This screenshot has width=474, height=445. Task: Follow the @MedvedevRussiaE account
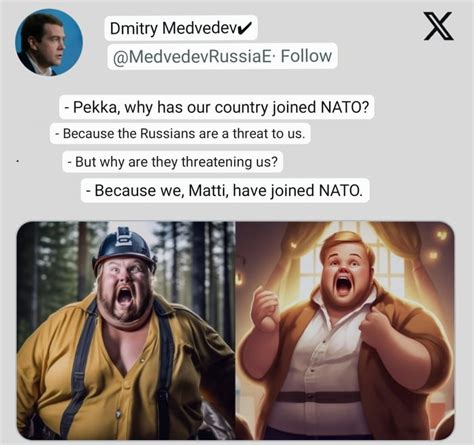[306, 56]
